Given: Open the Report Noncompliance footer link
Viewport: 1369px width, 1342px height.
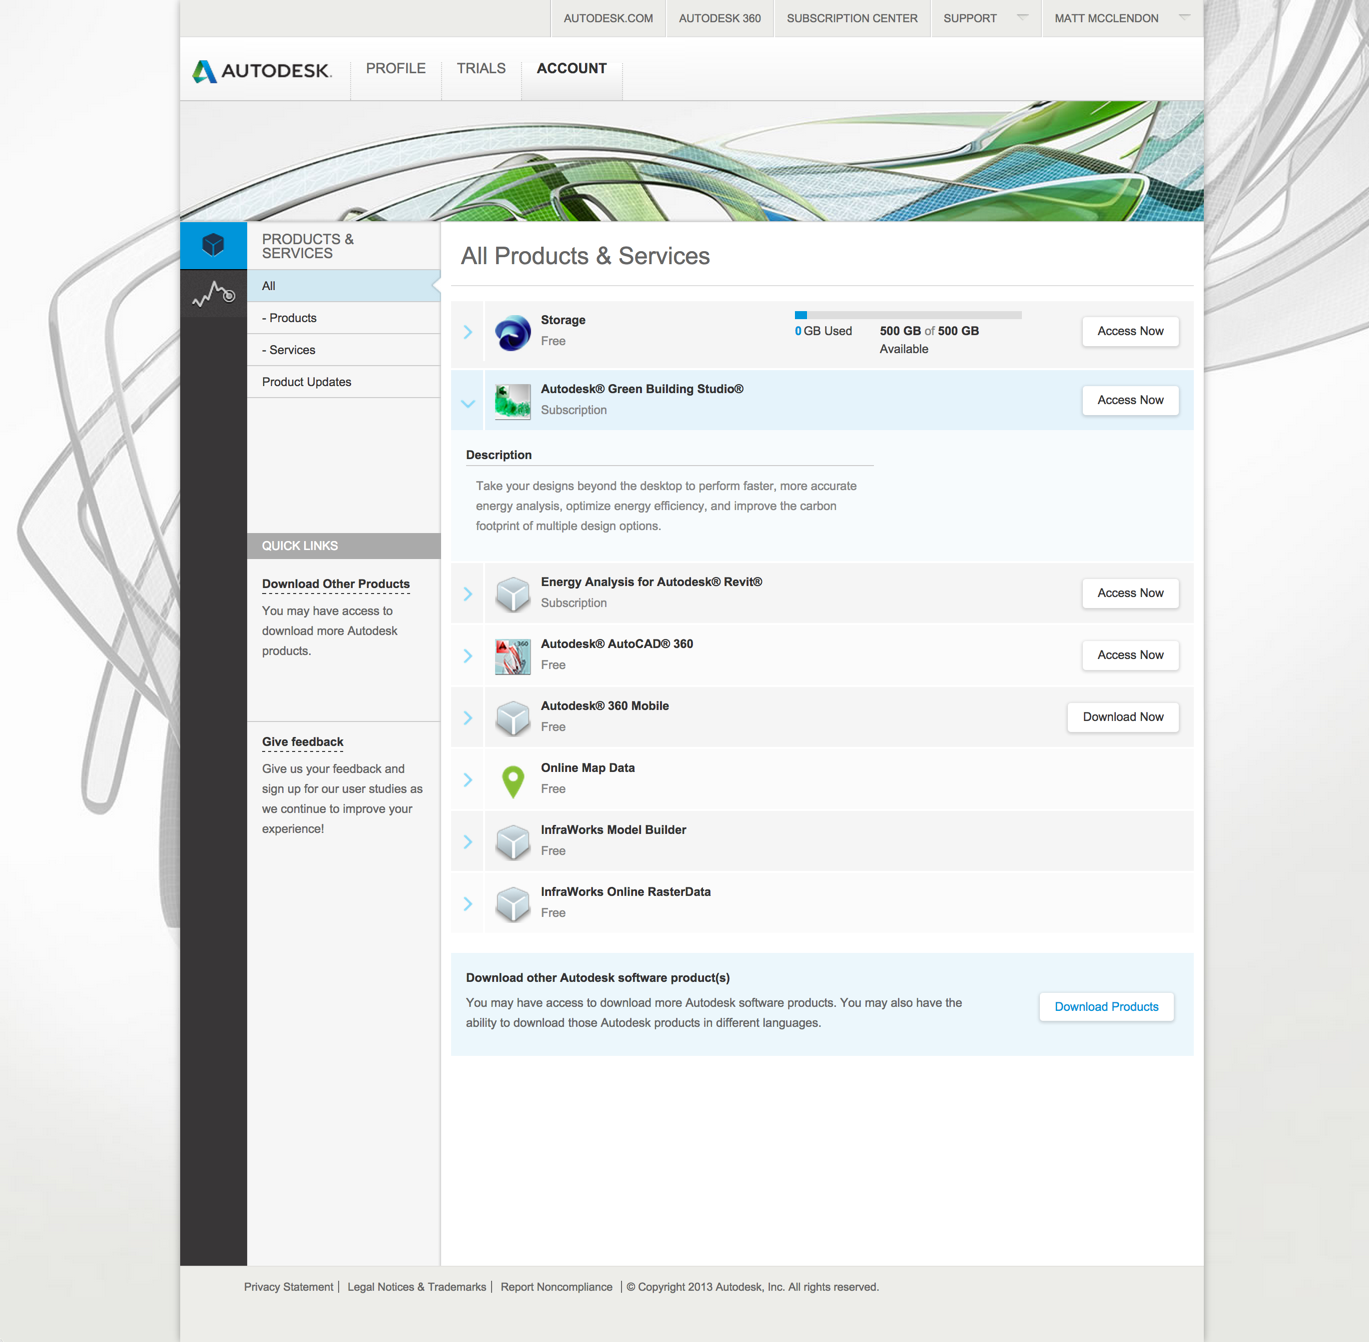Looking at the screenshot, I should point(556,1287).
